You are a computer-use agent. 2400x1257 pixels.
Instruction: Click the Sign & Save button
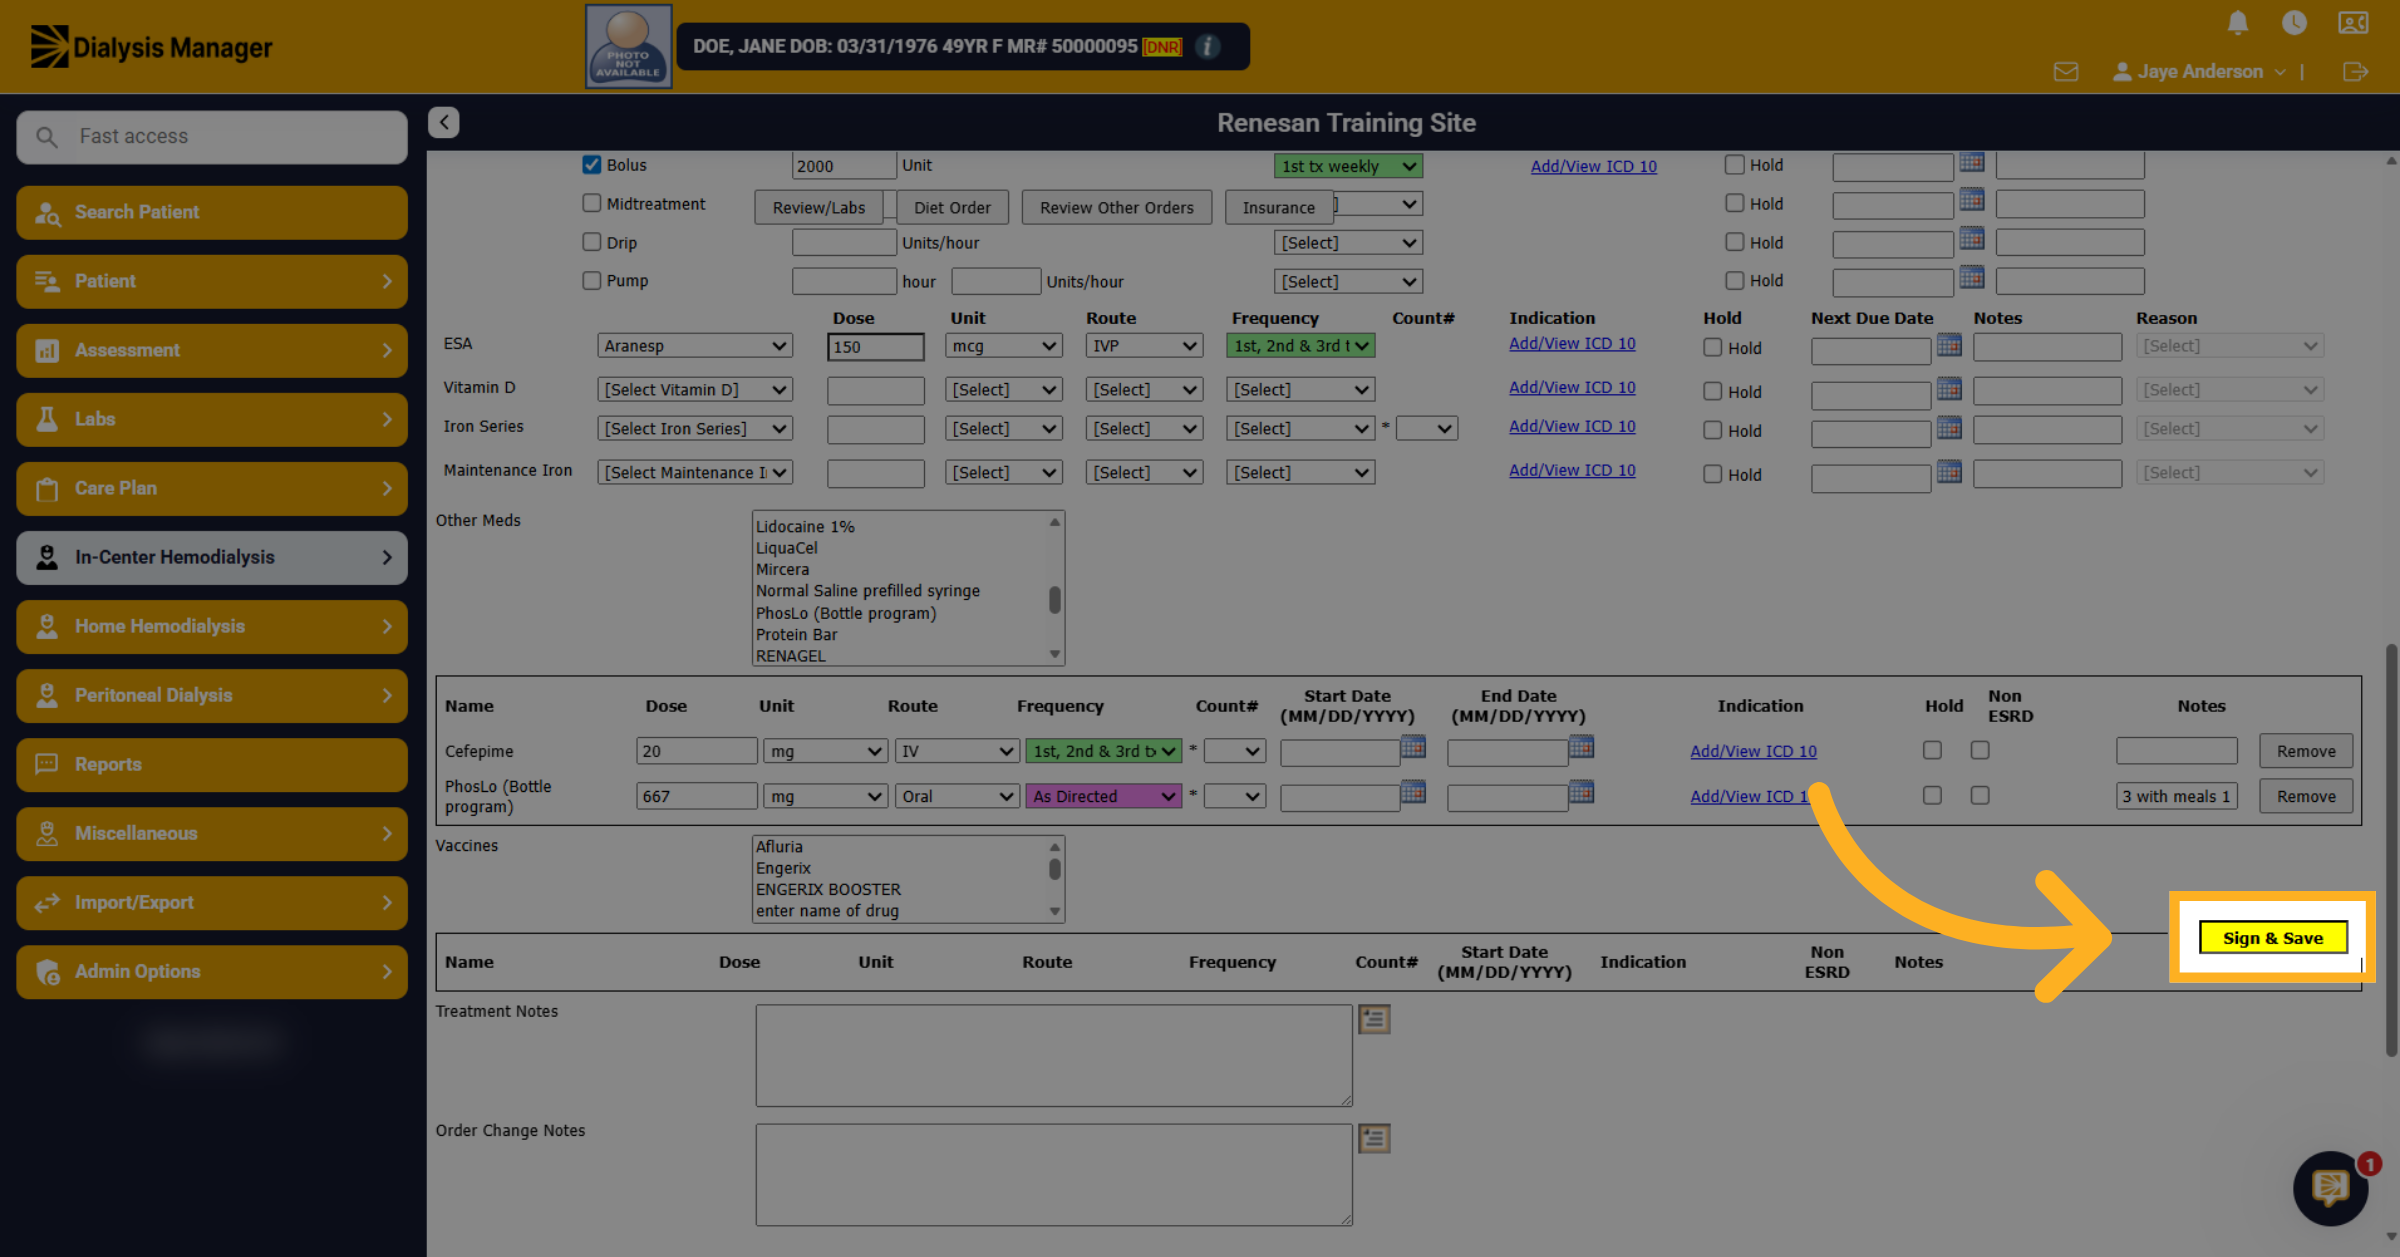2273,938
